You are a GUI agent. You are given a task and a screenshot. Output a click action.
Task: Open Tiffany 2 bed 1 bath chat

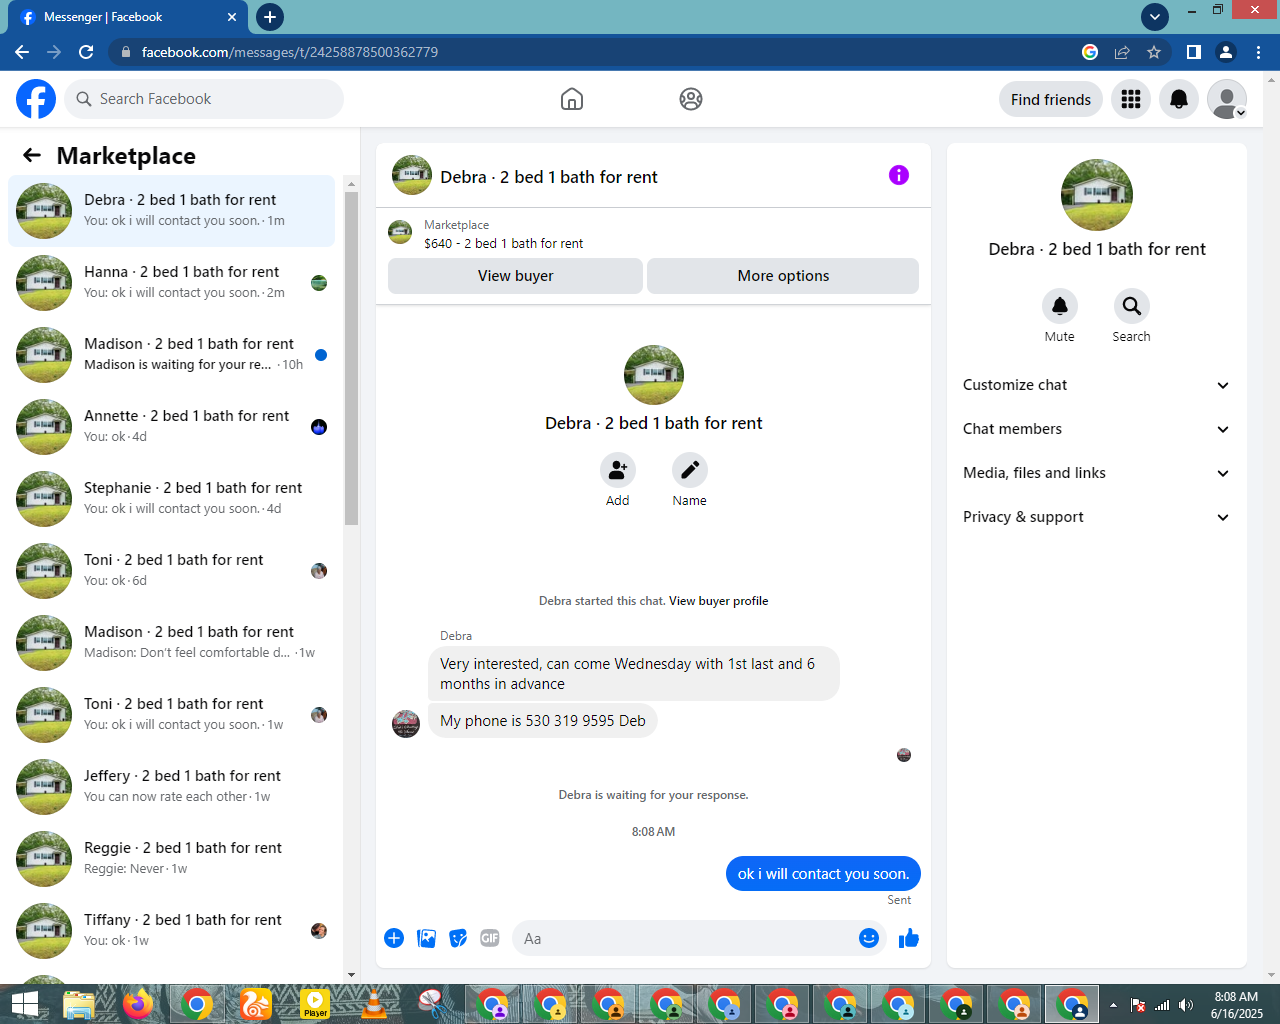coord(171,931)
